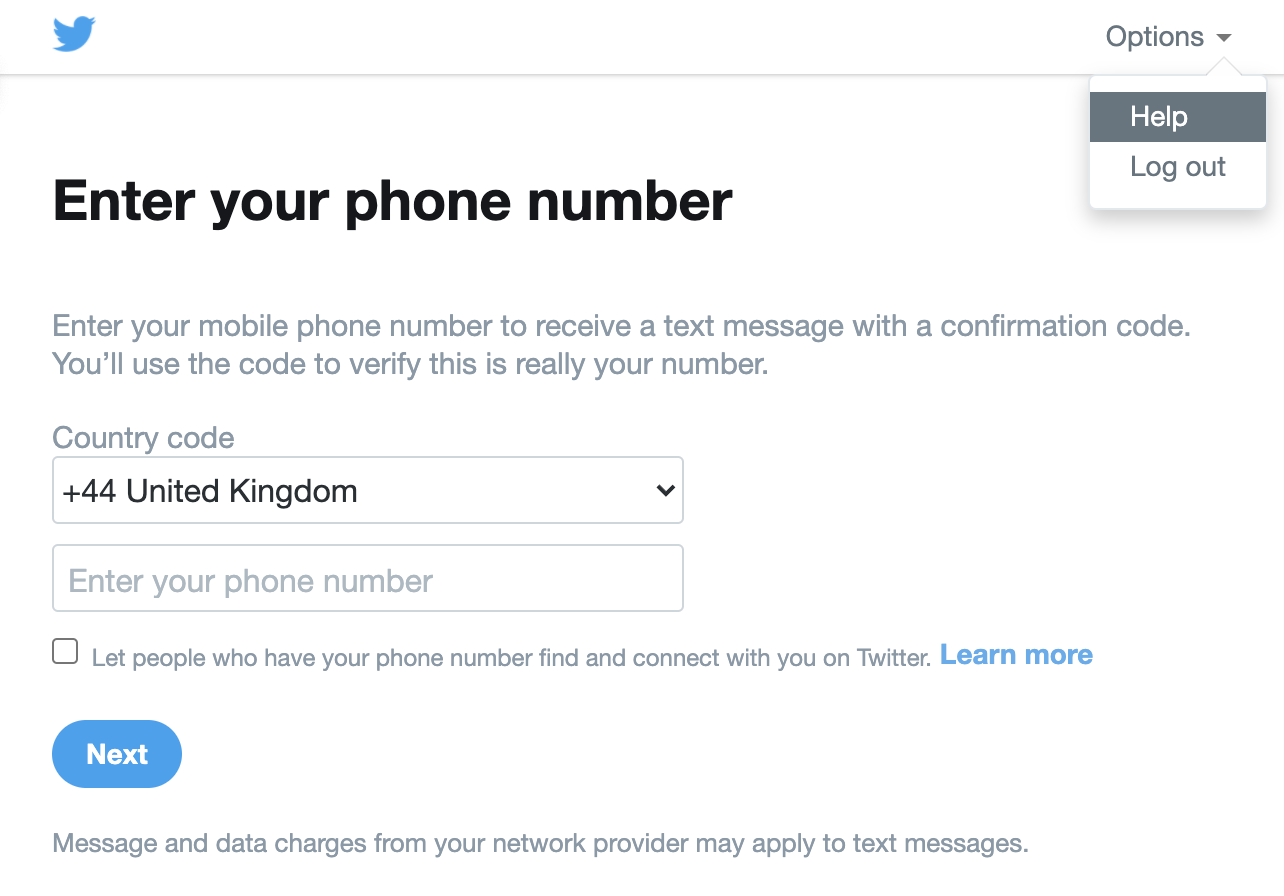The image size is (1284, 896).
Task: Click the 'Country code' field label
Action: [x=143, y=438]
